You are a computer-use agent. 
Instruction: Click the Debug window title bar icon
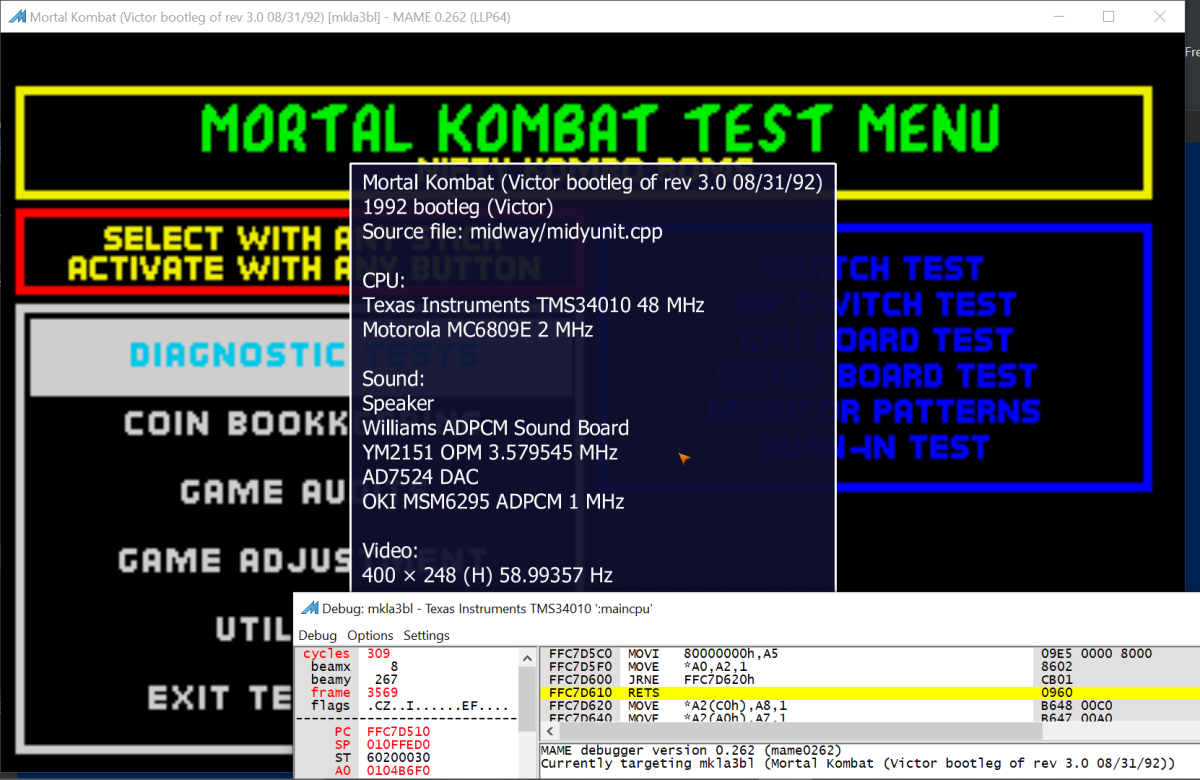(x=310, y=608)
